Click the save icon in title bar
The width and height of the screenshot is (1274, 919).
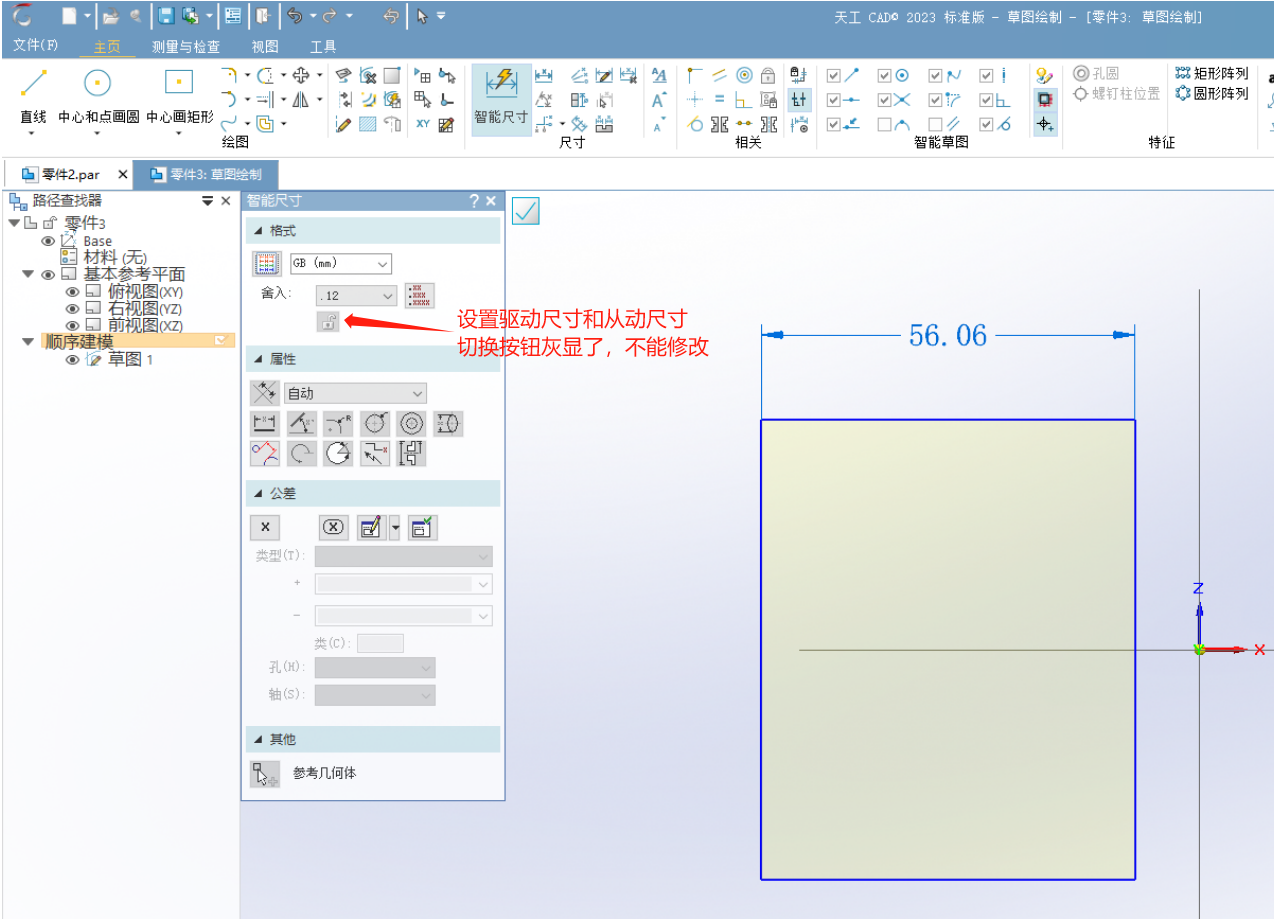coord(166,16)
